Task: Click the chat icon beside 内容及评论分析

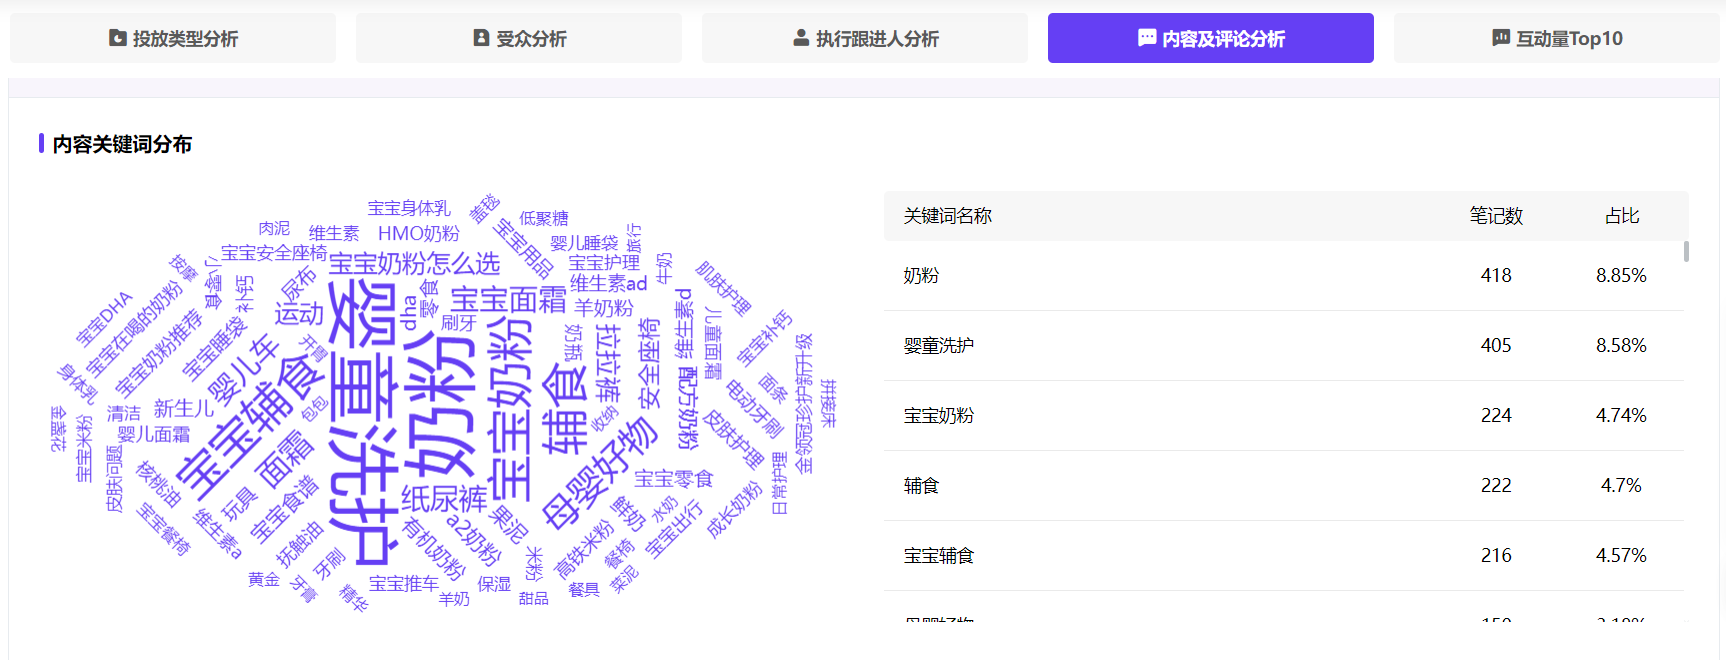Action: (x=1147, y=38)
